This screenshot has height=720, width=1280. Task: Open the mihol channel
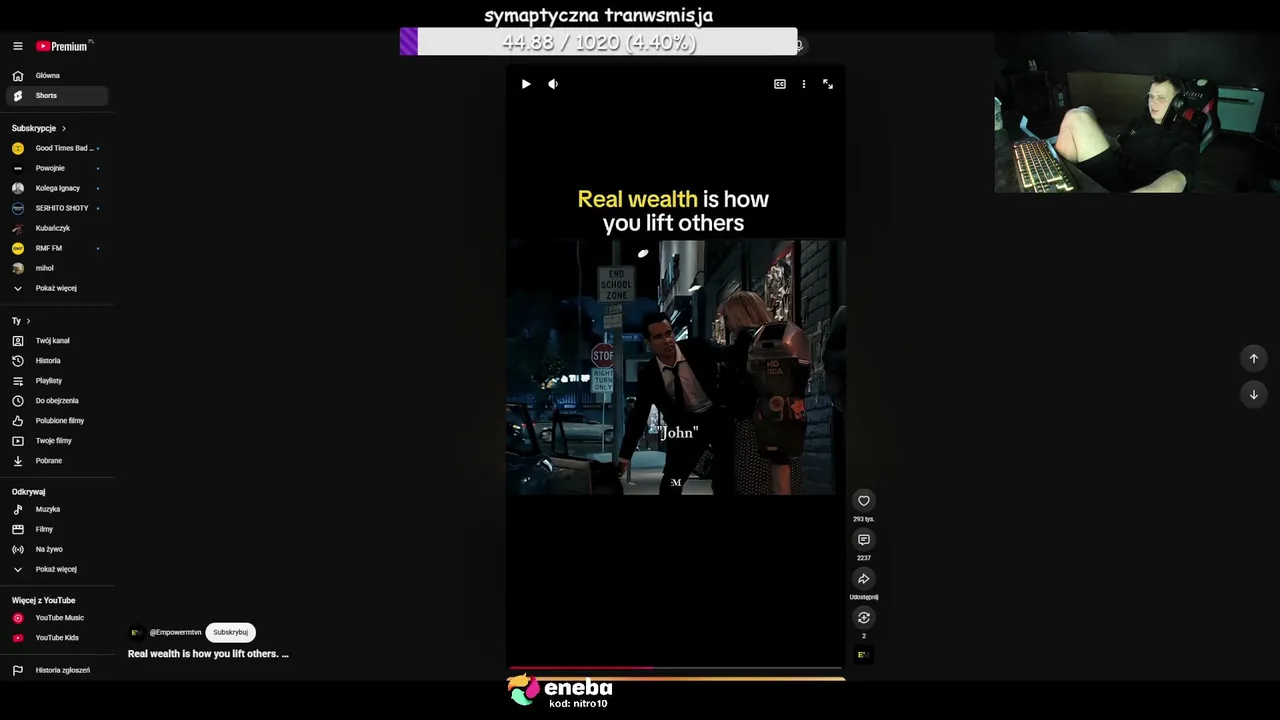(x=57, y=268)
